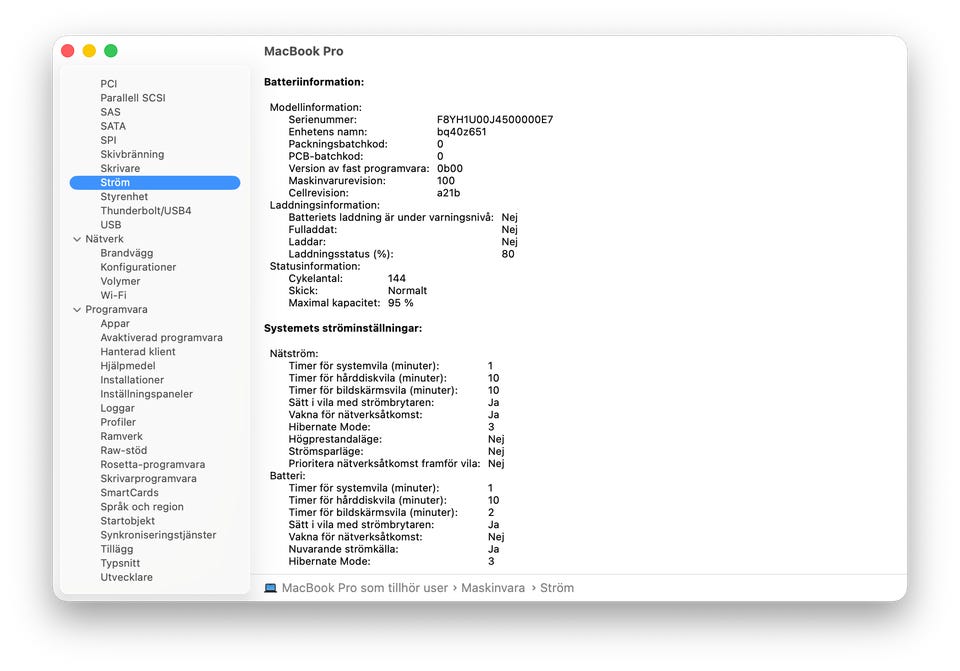Select Utvecklare in the sidebar
This screenshot has width=960, height=671.
tap(127, 577)
